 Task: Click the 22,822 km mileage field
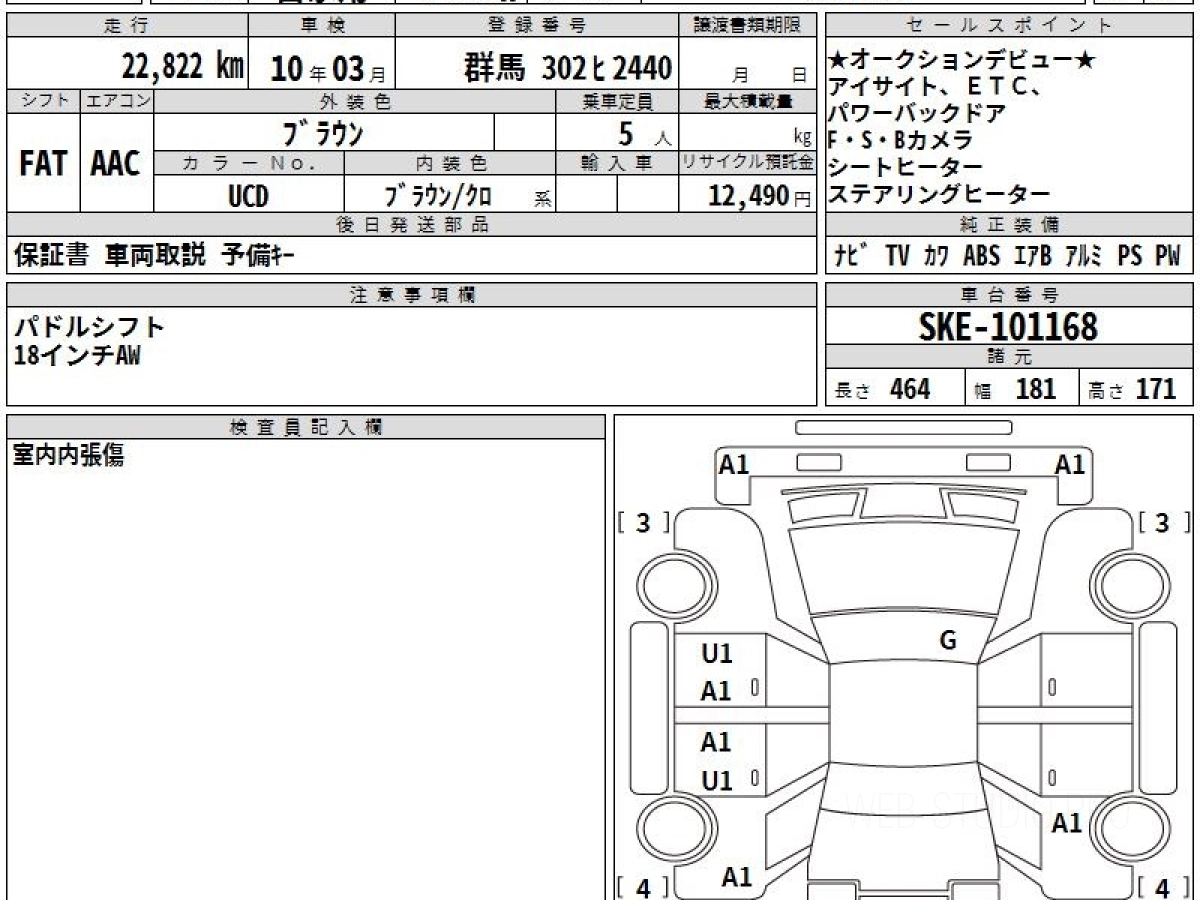(x=182, y=68)
